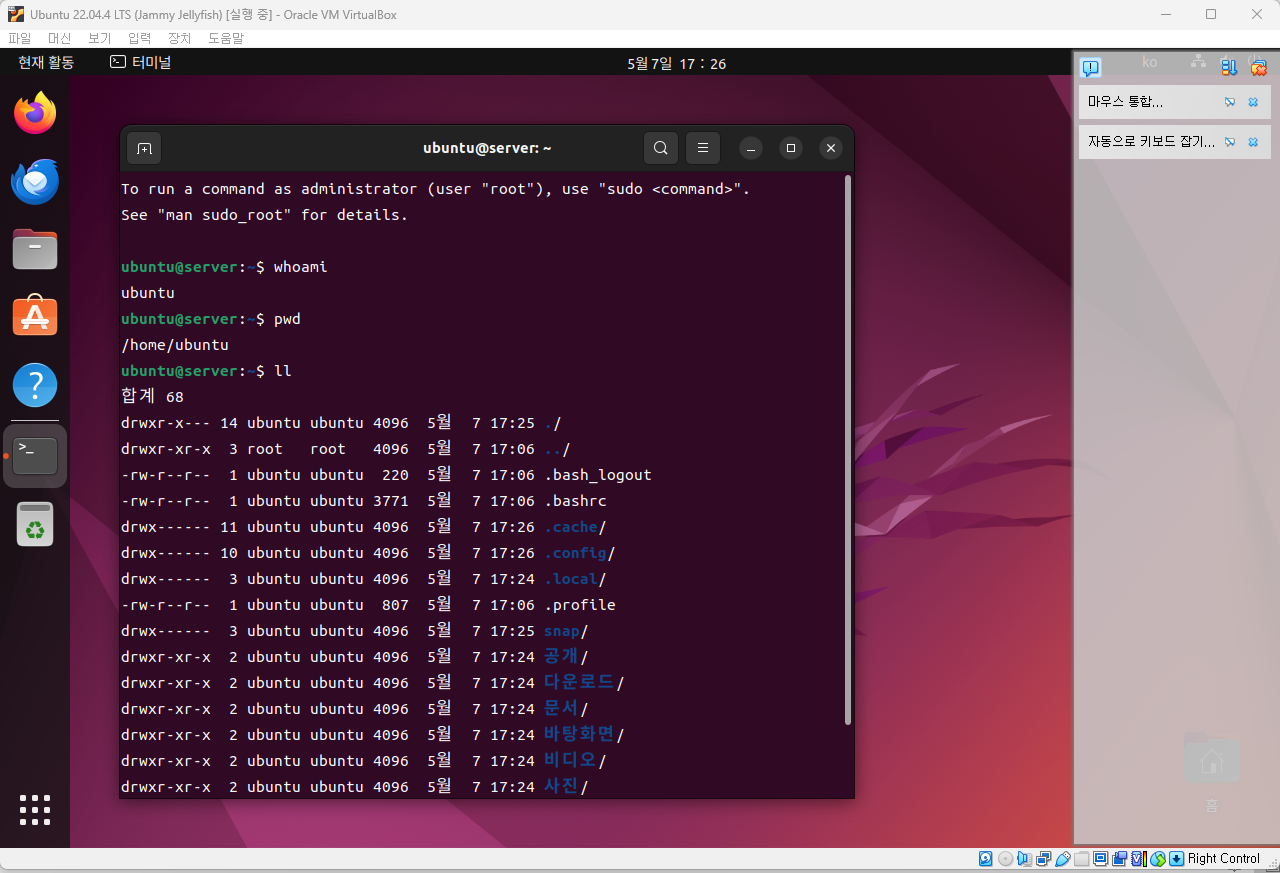
Task: Select the 사진/ directory name
Action: pyautogui.click(x=566, y=787)
